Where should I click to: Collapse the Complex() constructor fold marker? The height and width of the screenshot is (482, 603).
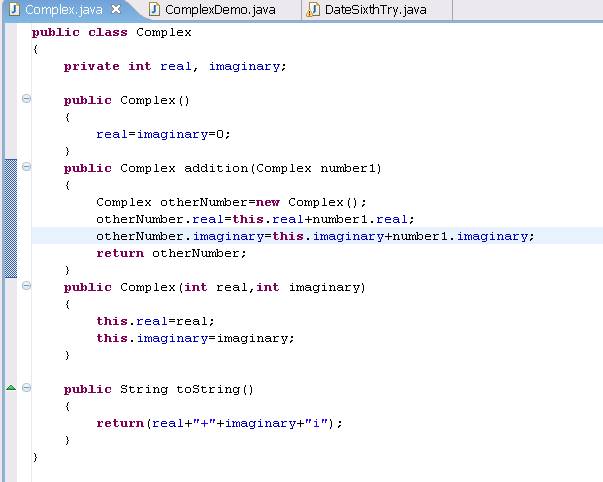26,99
